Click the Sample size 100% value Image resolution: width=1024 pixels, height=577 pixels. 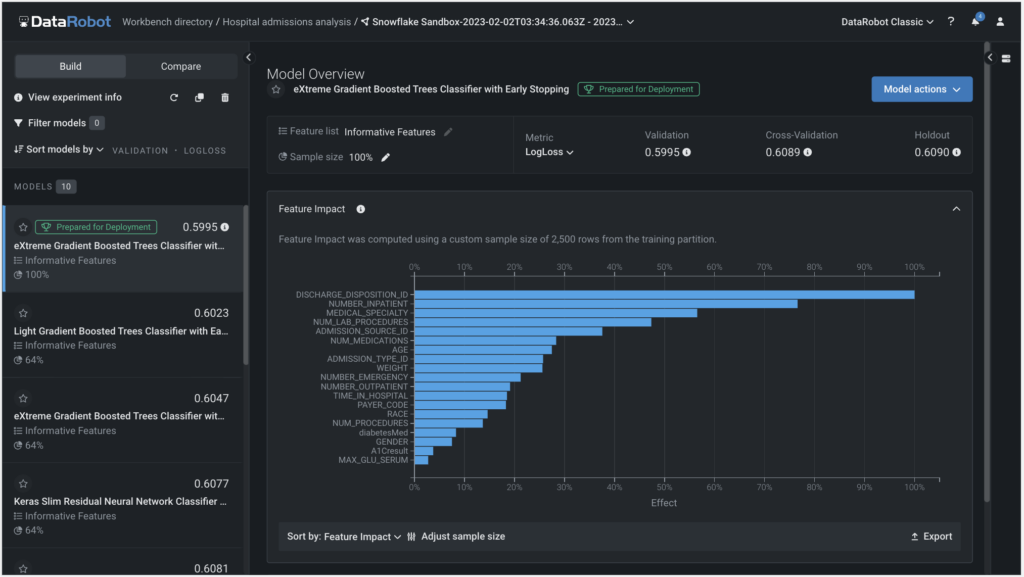click(x=360, y=157)
